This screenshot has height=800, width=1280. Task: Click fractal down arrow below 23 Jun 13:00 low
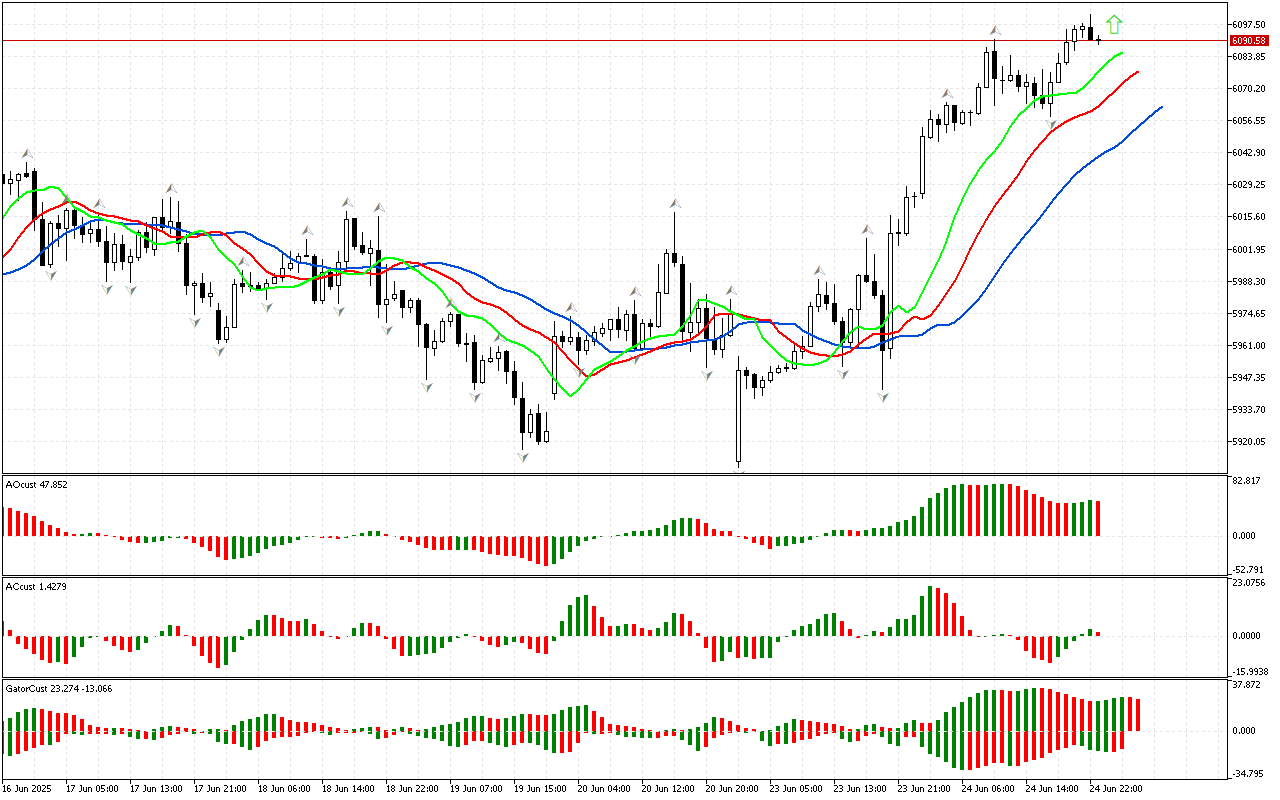coord(883,397)
